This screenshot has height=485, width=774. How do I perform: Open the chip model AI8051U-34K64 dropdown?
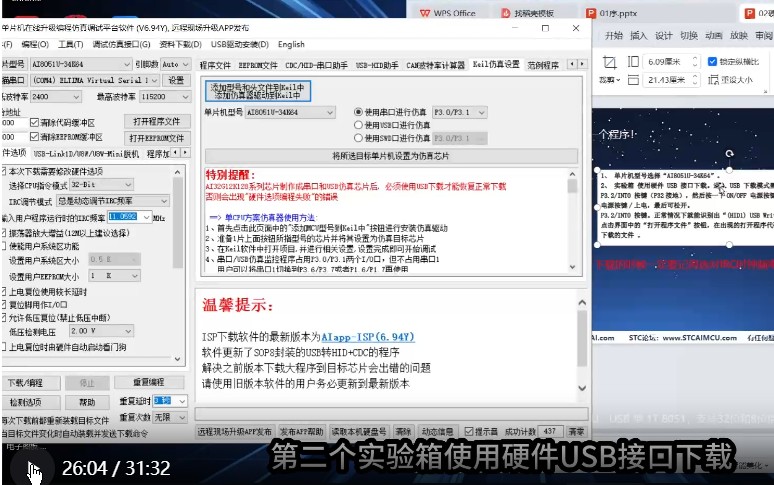(81, 64)
